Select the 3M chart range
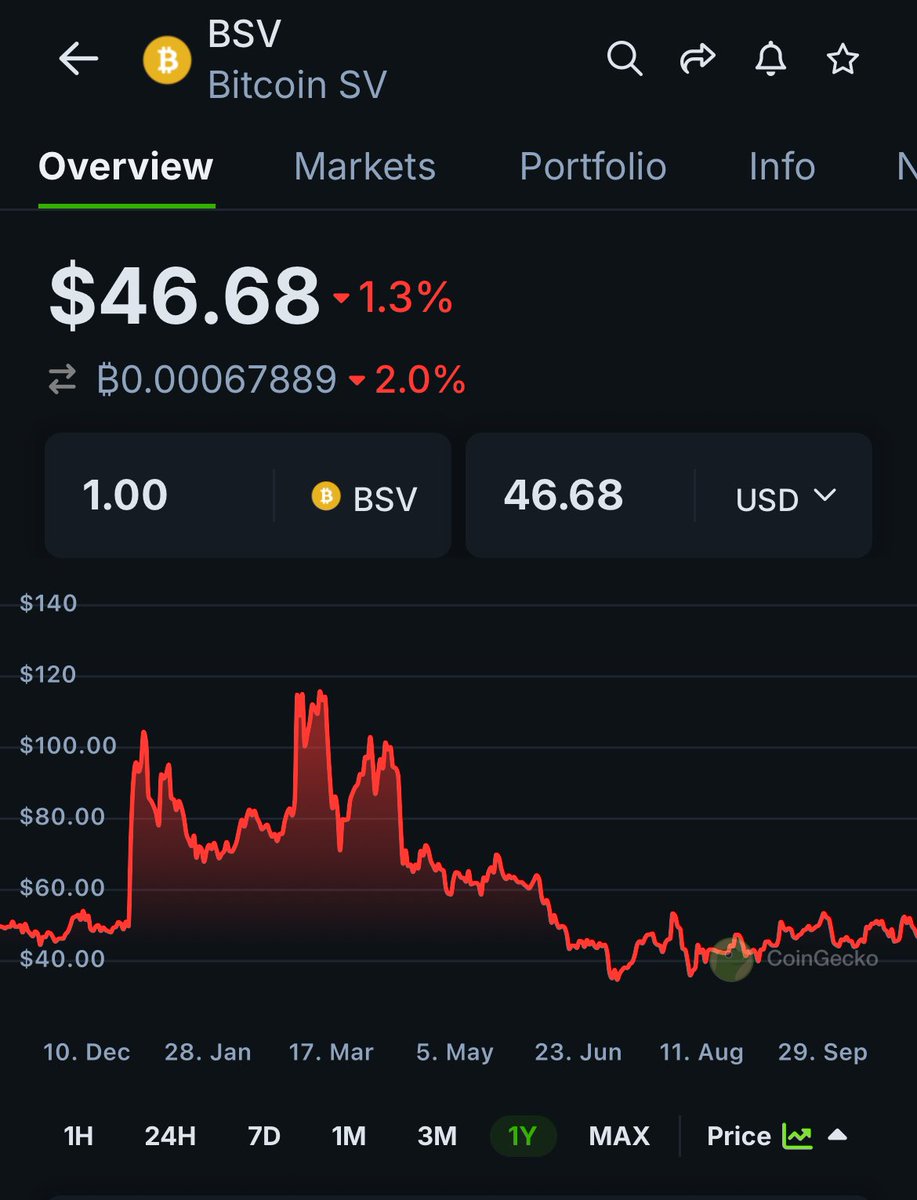Viewport: 917px width, 1200px height. (437, 1136)
